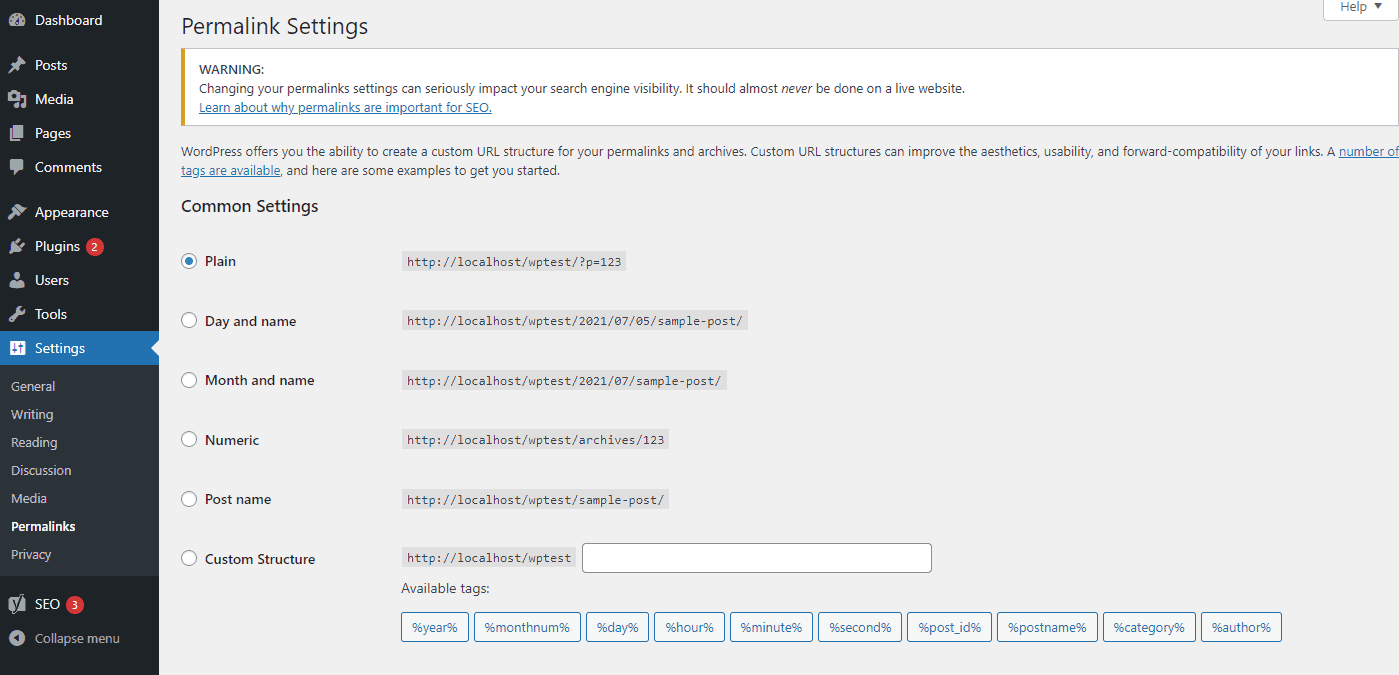Screen dimensions: 1399x675
Task: Select the Plain permalink radio button
Action: [x=189, y=261]
